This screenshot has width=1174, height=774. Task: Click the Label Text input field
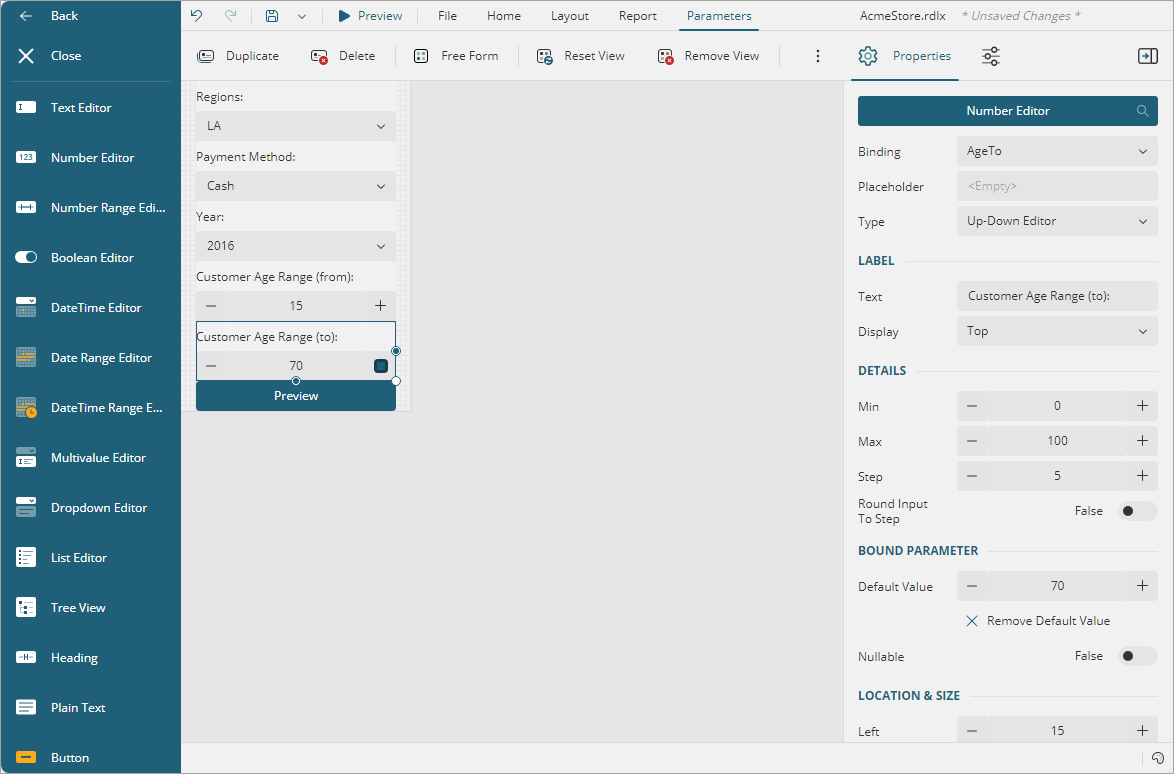(1057, 296)
